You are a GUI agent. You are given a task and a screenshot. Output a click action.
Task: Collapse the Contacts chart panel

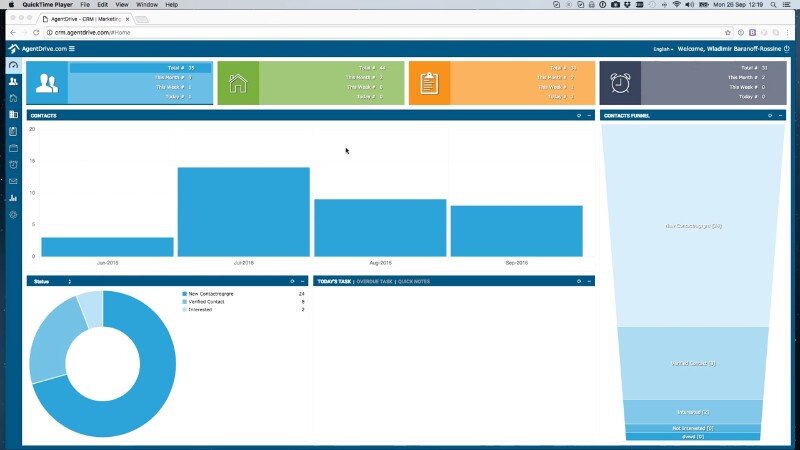coord(589,116)
